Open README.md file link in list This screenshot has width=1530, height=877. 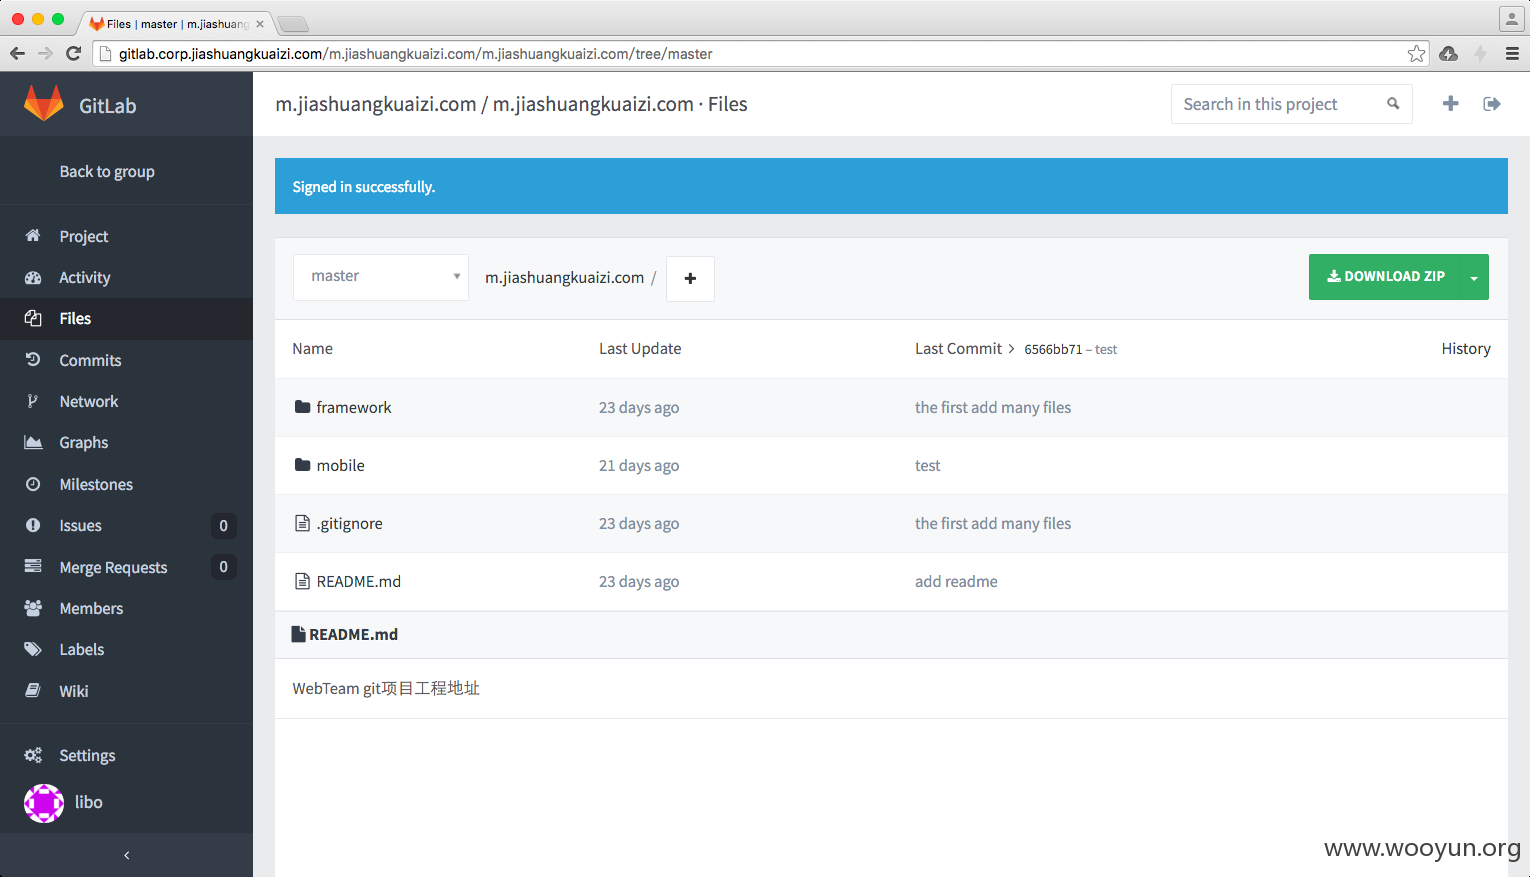358,581
